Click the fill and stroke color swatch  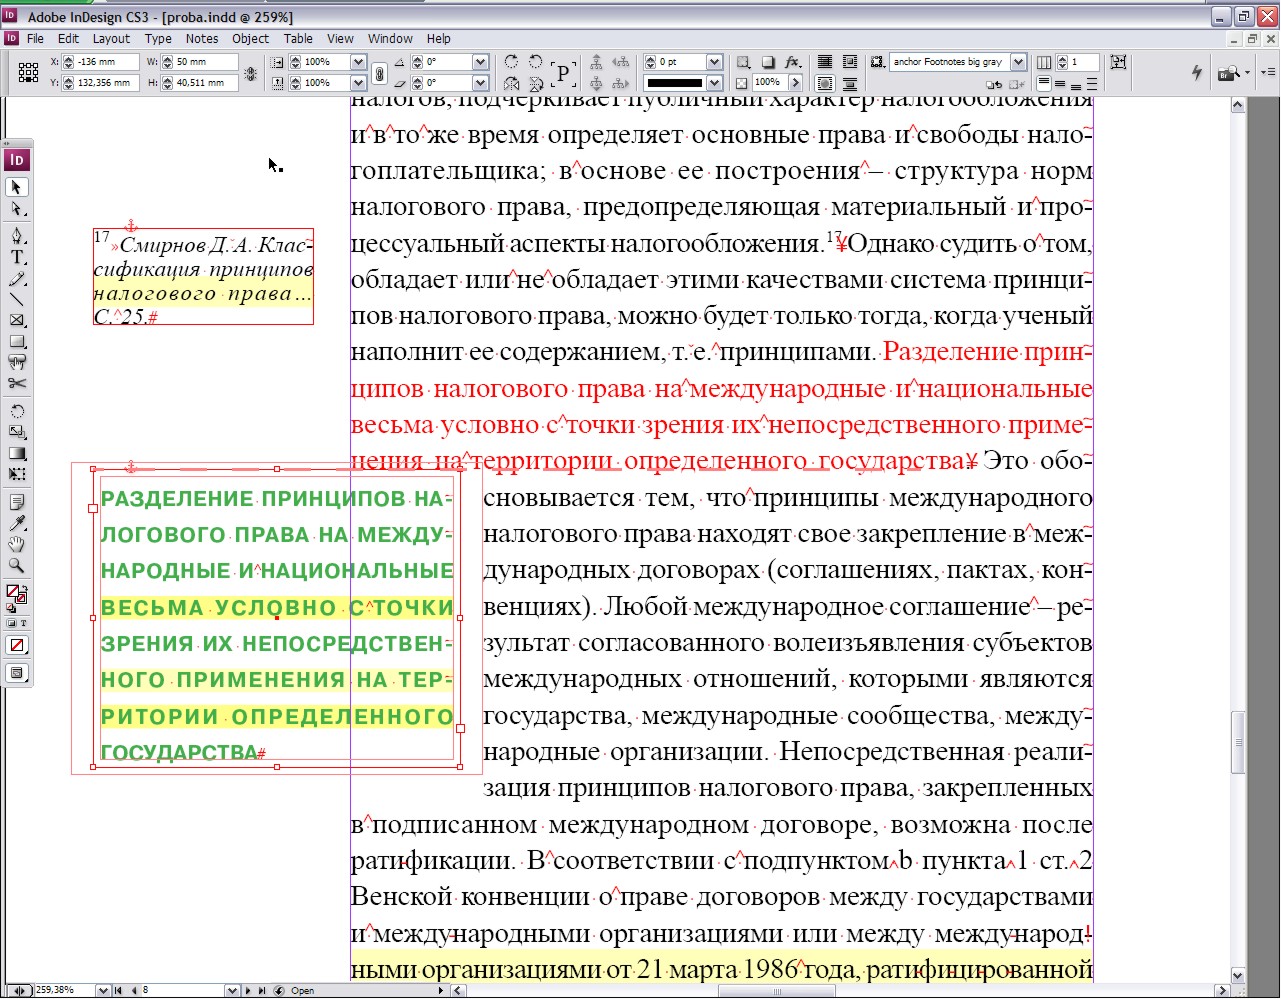click(x=16, y=594)
